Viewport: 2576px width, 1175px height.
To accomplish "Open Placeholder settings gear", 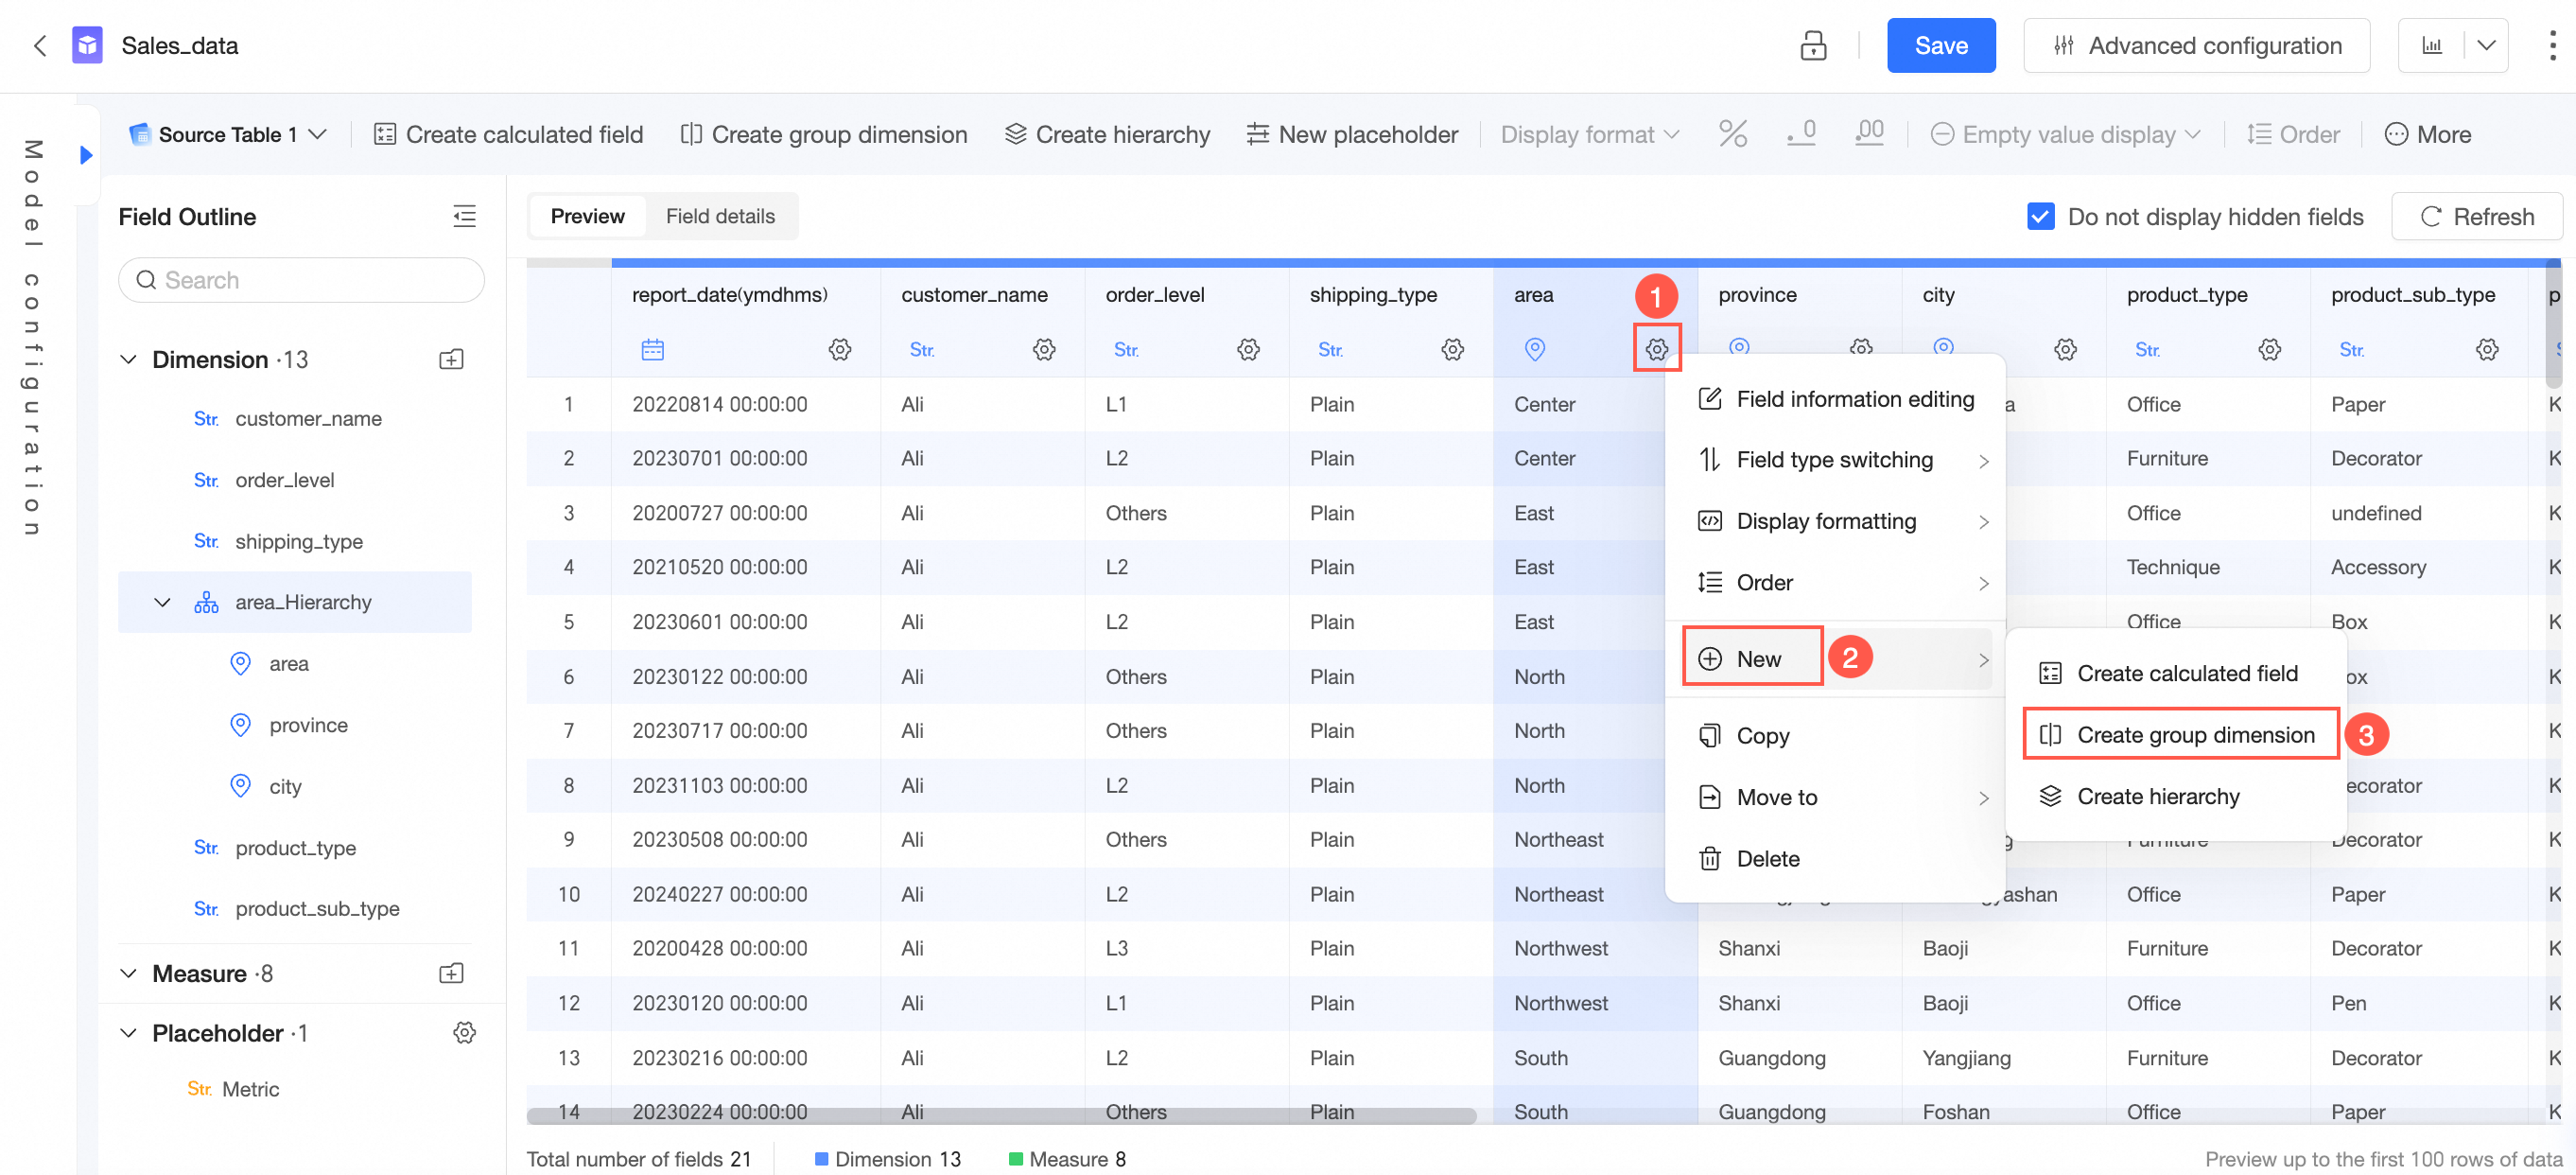I will [464, 1032].
